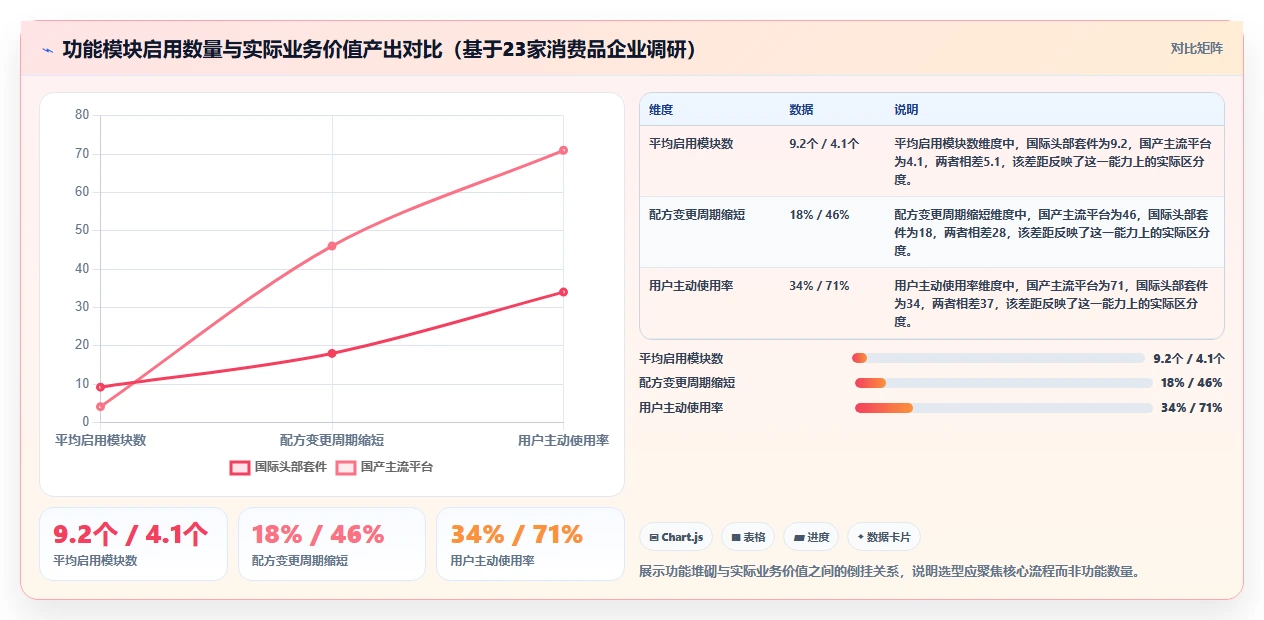1264x620 pixels.
Task: Click the 34% / 71% value beside progress bar
Action: pos(1191,408)
